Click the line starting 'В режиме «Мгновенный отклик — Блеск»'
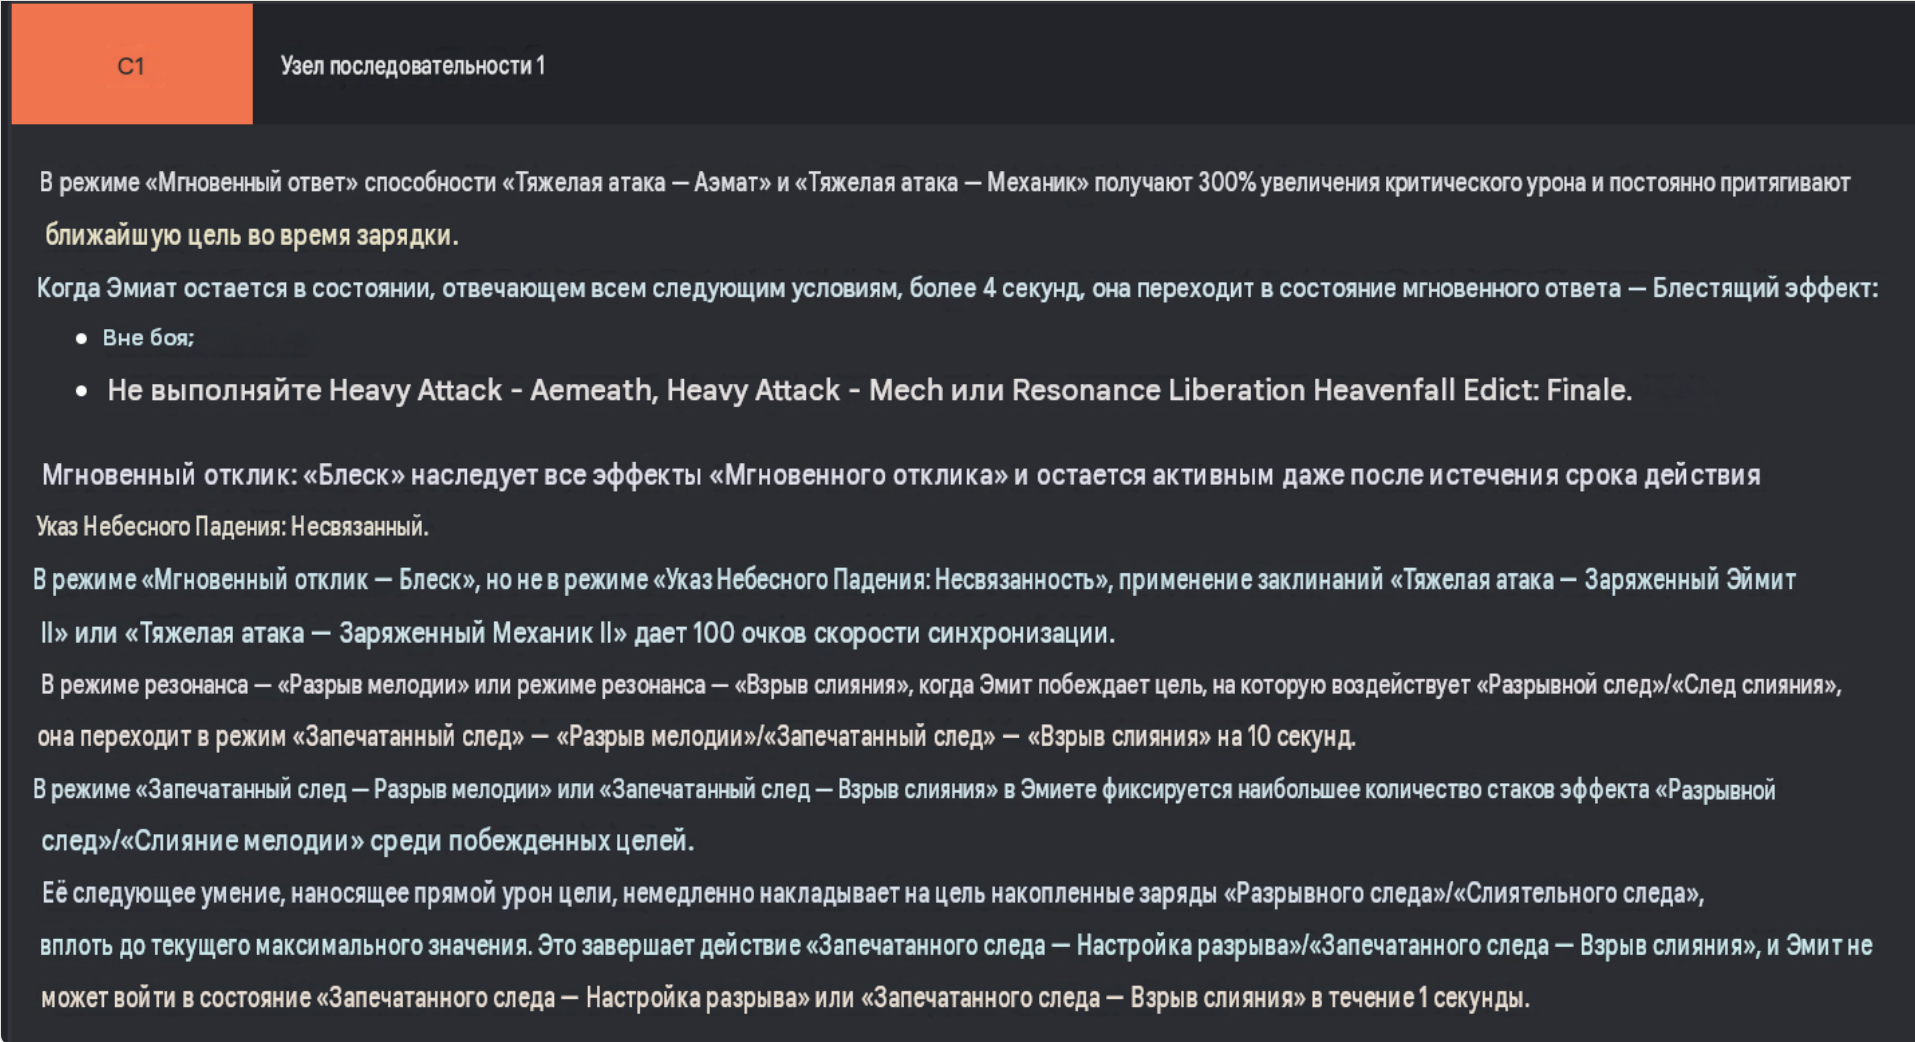The image size is (1915, 1042). (x=914, y=580)
